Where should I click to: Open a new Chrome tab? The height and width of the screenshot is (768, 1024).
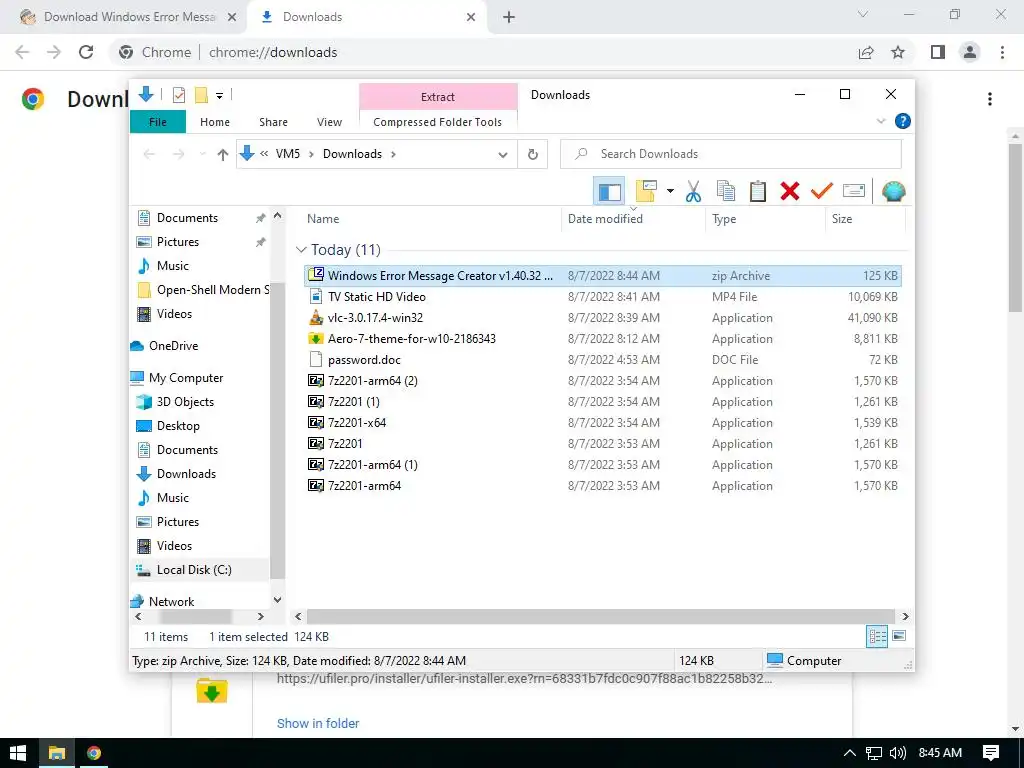click(x=509, y=18)
